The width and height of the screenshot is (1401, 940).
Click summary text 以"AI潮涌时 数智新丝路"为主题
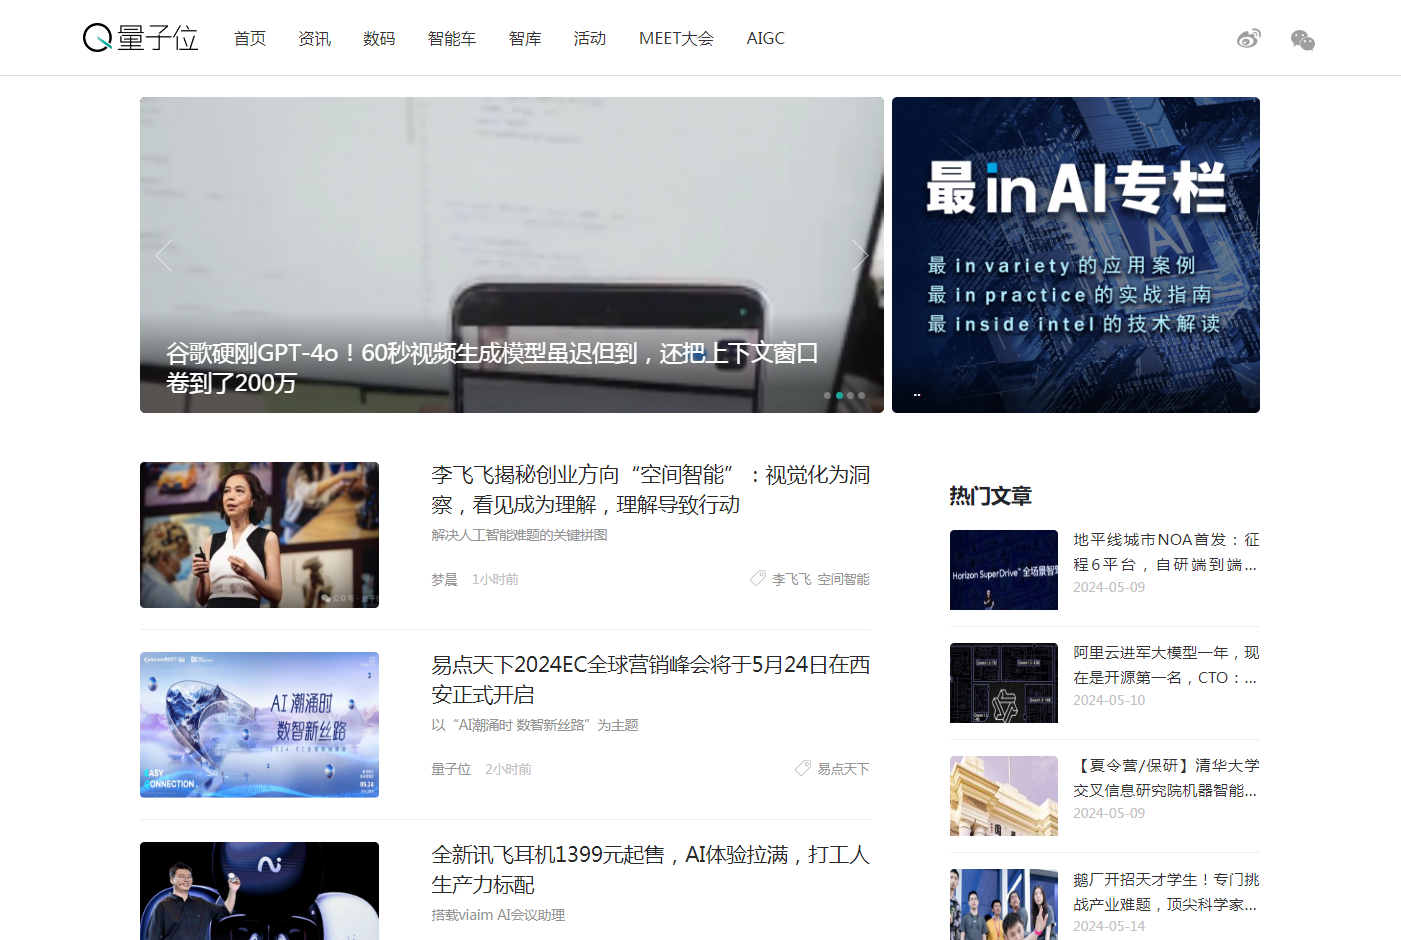535,725
